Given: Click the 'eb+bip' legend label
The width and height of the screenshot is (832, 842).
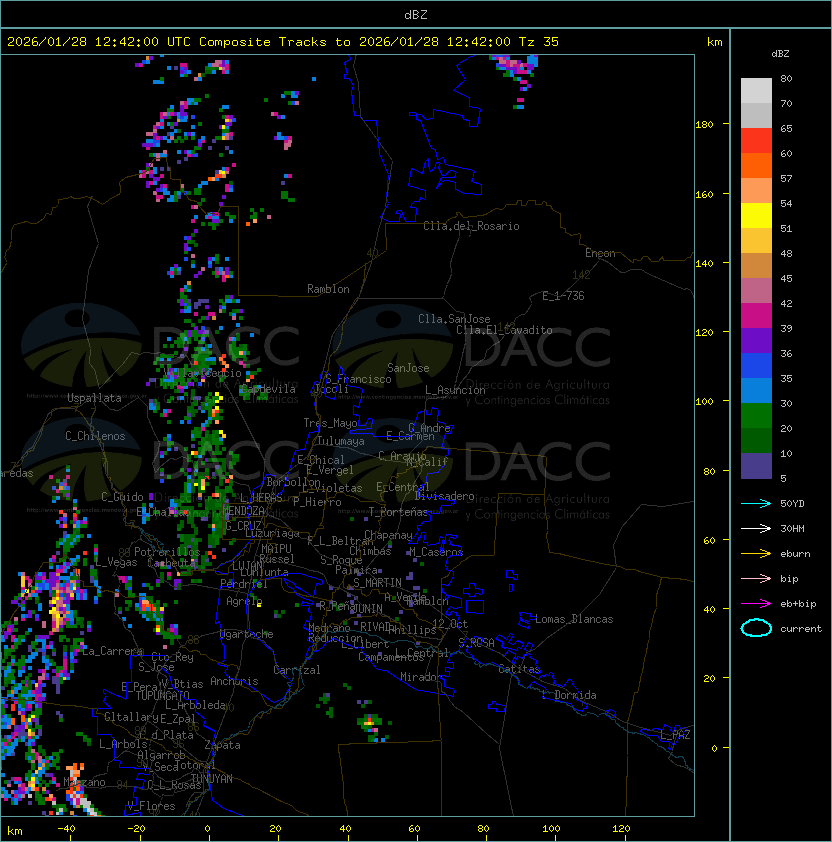Looking at the screenshot, I should (x=798, y=604).
